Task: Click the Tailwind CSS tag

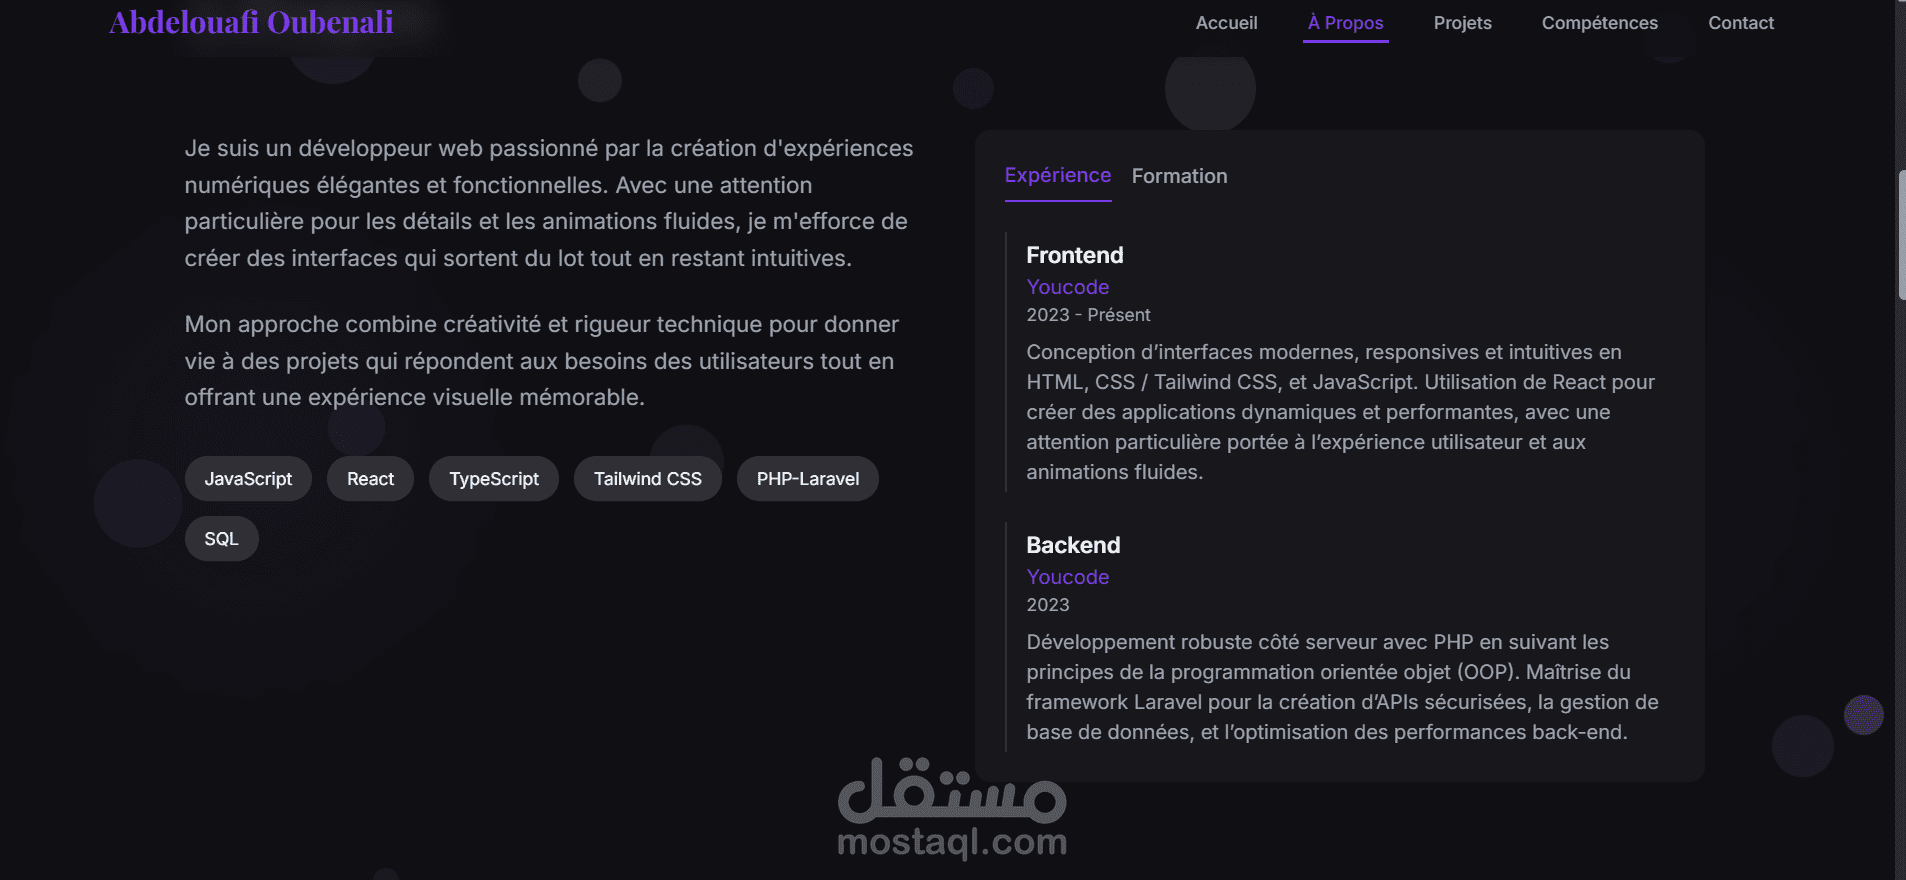Action: tap(648, 479)
